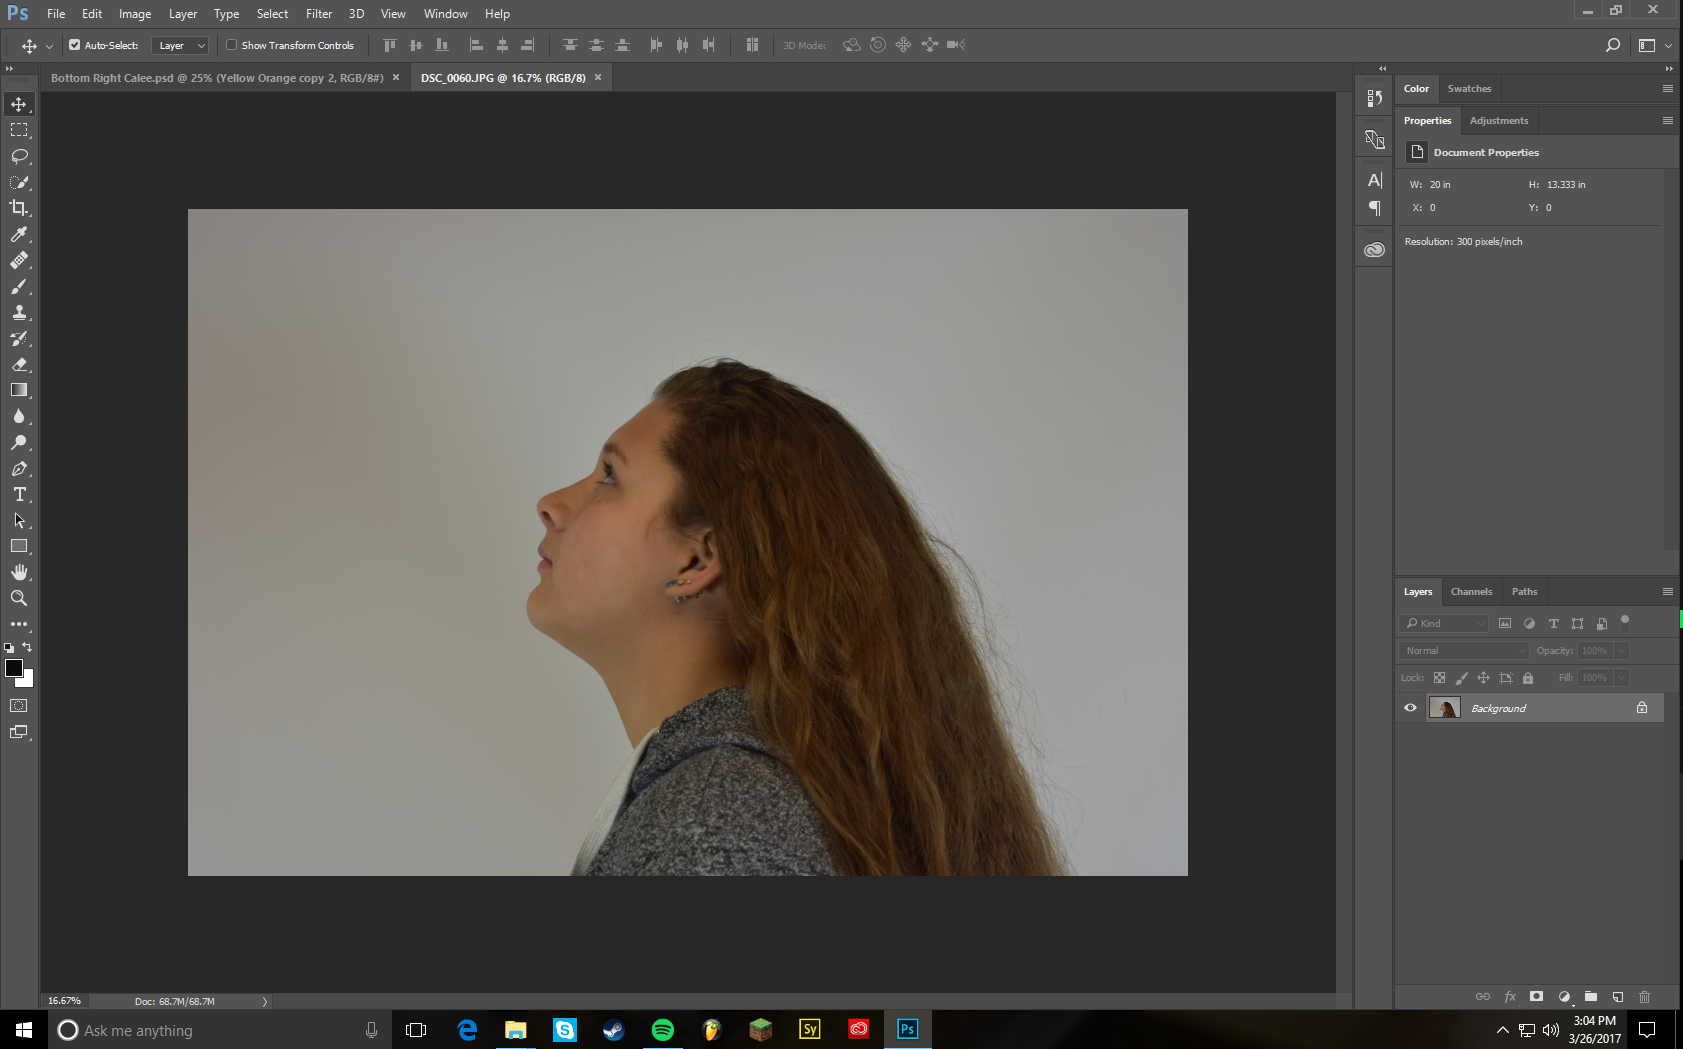Screen dimensions: 1683x1049
Task: Toggle the Auto-Select checkbox
Action: coord(74,45)
